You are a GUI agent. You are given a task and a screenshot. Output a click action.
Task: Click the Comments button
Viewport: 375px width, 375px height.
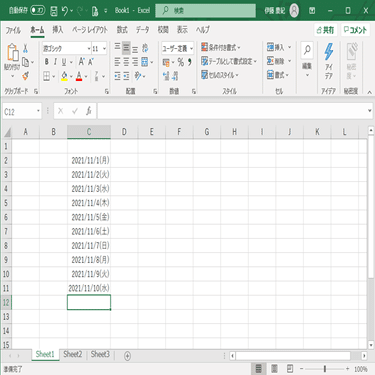(355, 30)
